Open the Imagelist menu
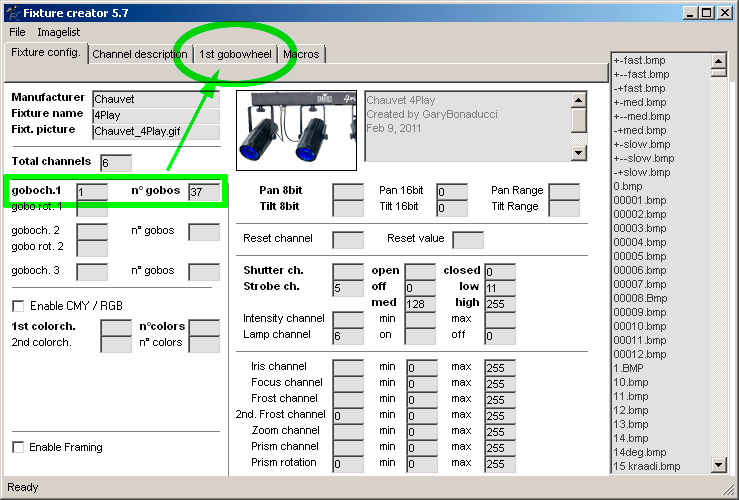This screenshot has height=500, width=739. (x=58, y=32)
